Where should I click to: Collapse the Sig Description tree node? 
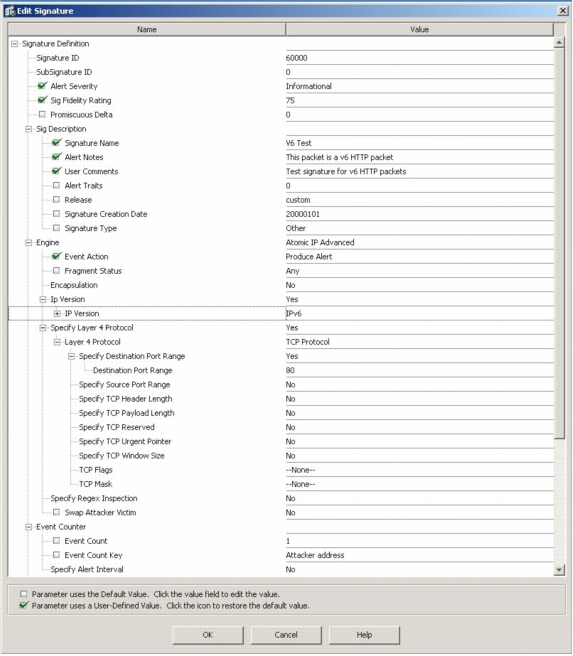click(28, 129)
